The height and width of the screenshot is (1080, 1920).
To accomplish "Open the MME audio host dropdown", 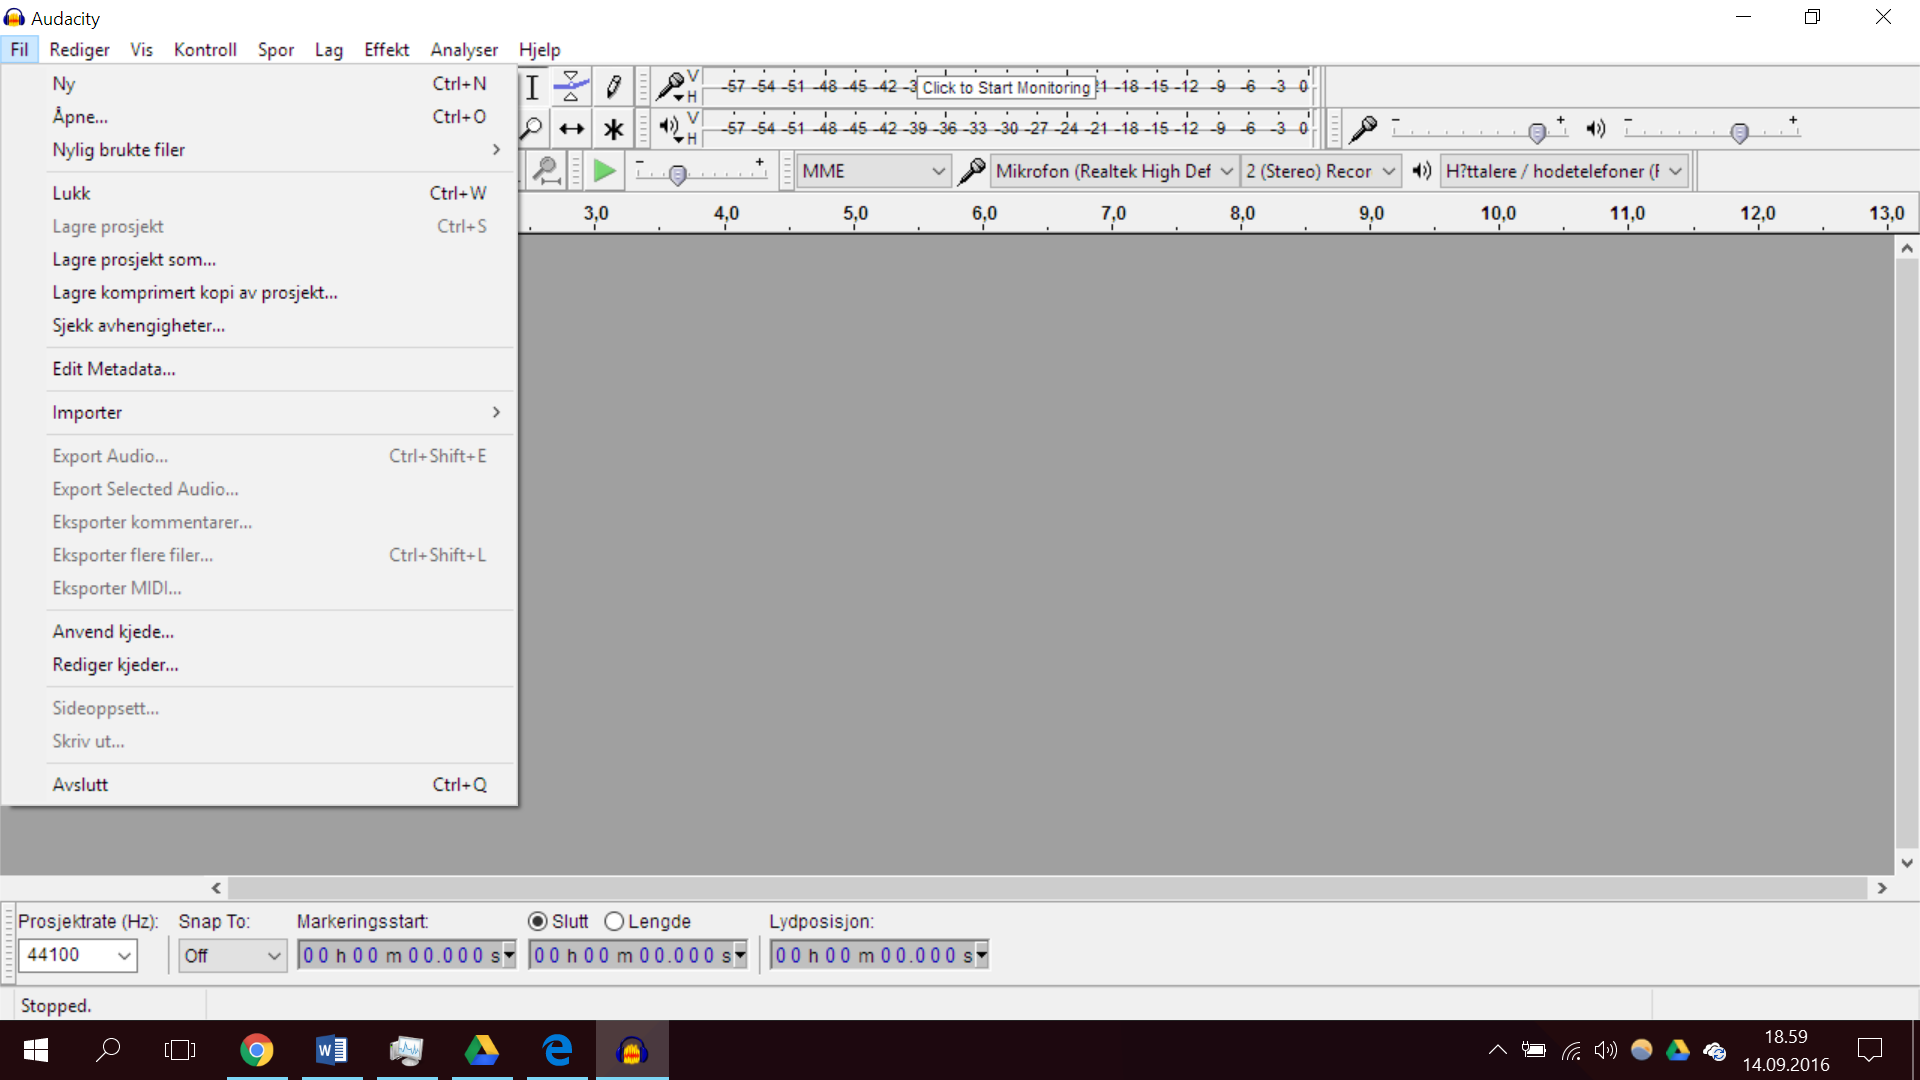I will pos(873,171).
